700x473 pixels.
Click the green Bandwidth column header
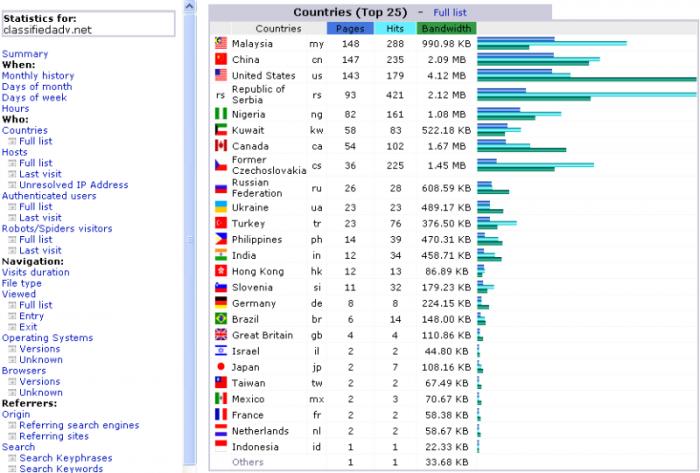click(x=446, y=29)
